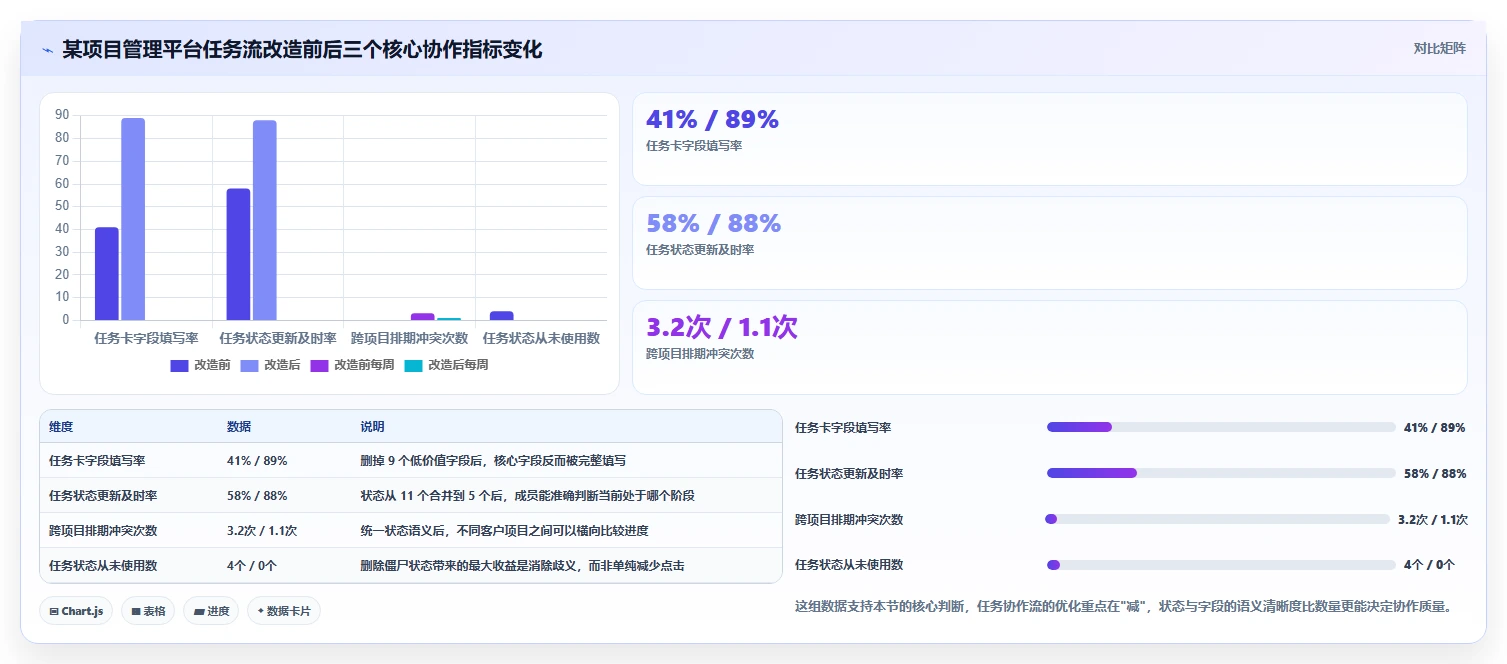Click the icon inside the 进度 chip

click(199, 611)
